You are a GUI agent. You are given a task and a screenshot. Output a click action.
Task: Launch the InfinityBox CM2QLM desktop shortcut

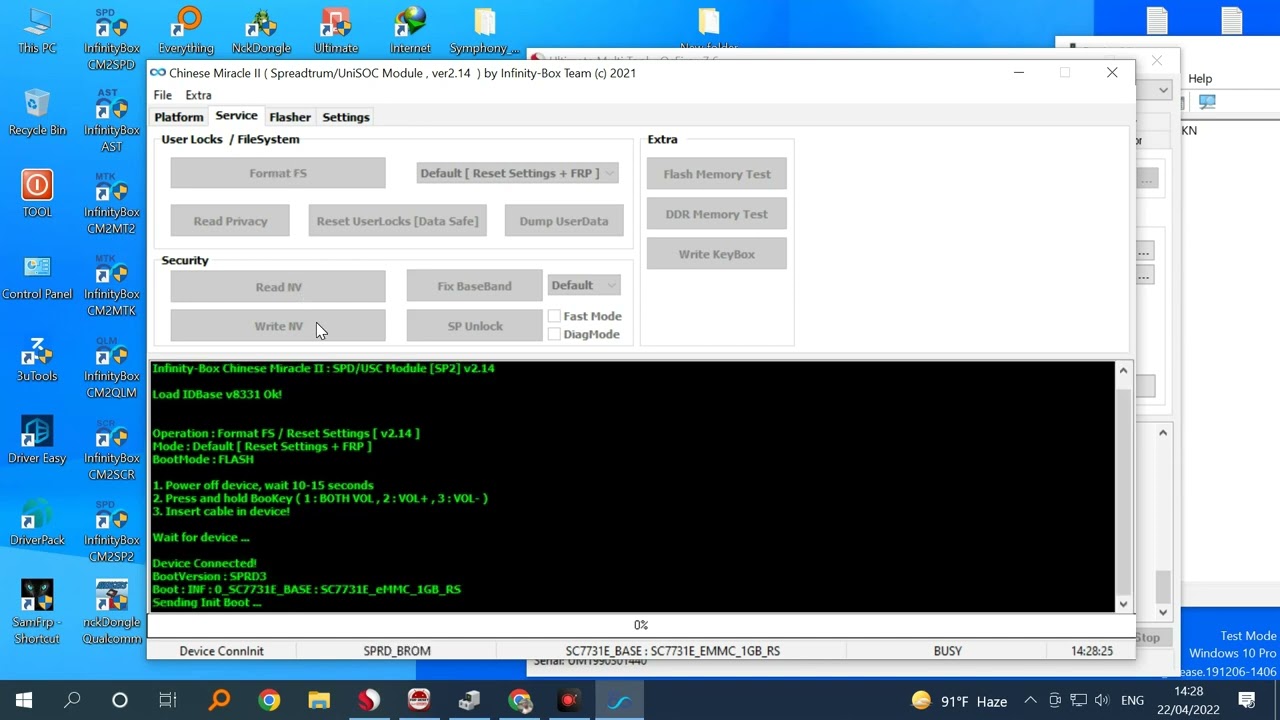click(111, 366)
